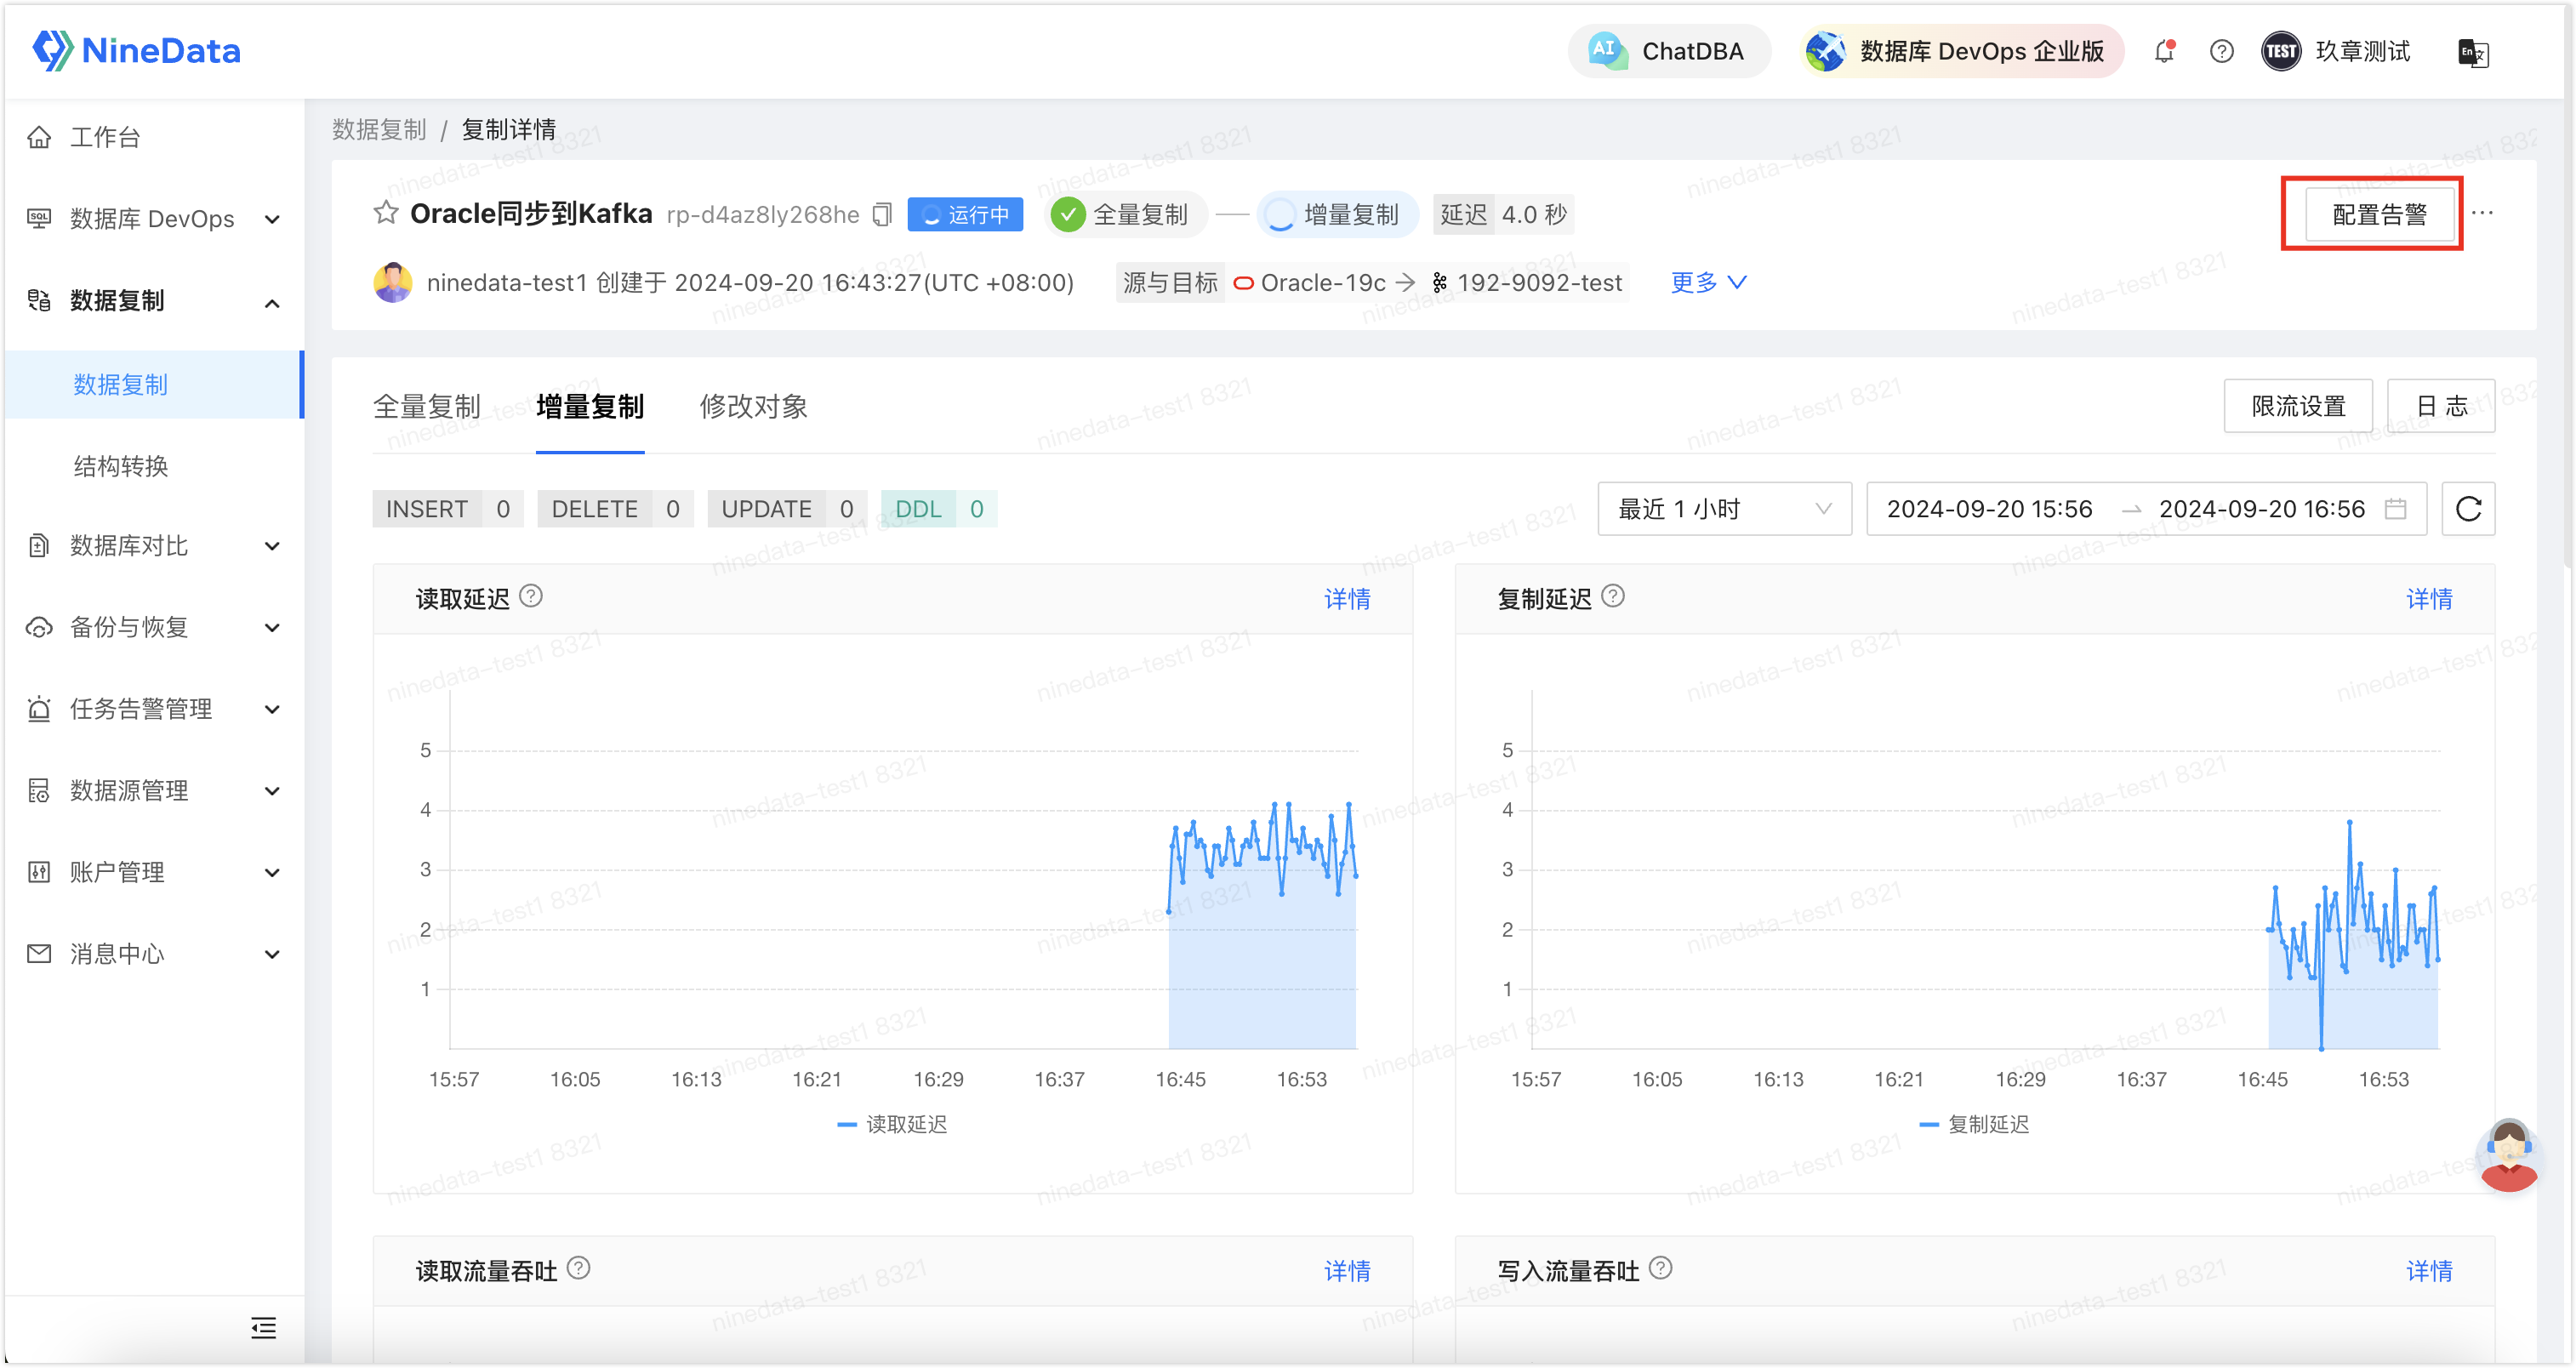
Task: Select the 增量复制 tab
Action: (590, 407)
